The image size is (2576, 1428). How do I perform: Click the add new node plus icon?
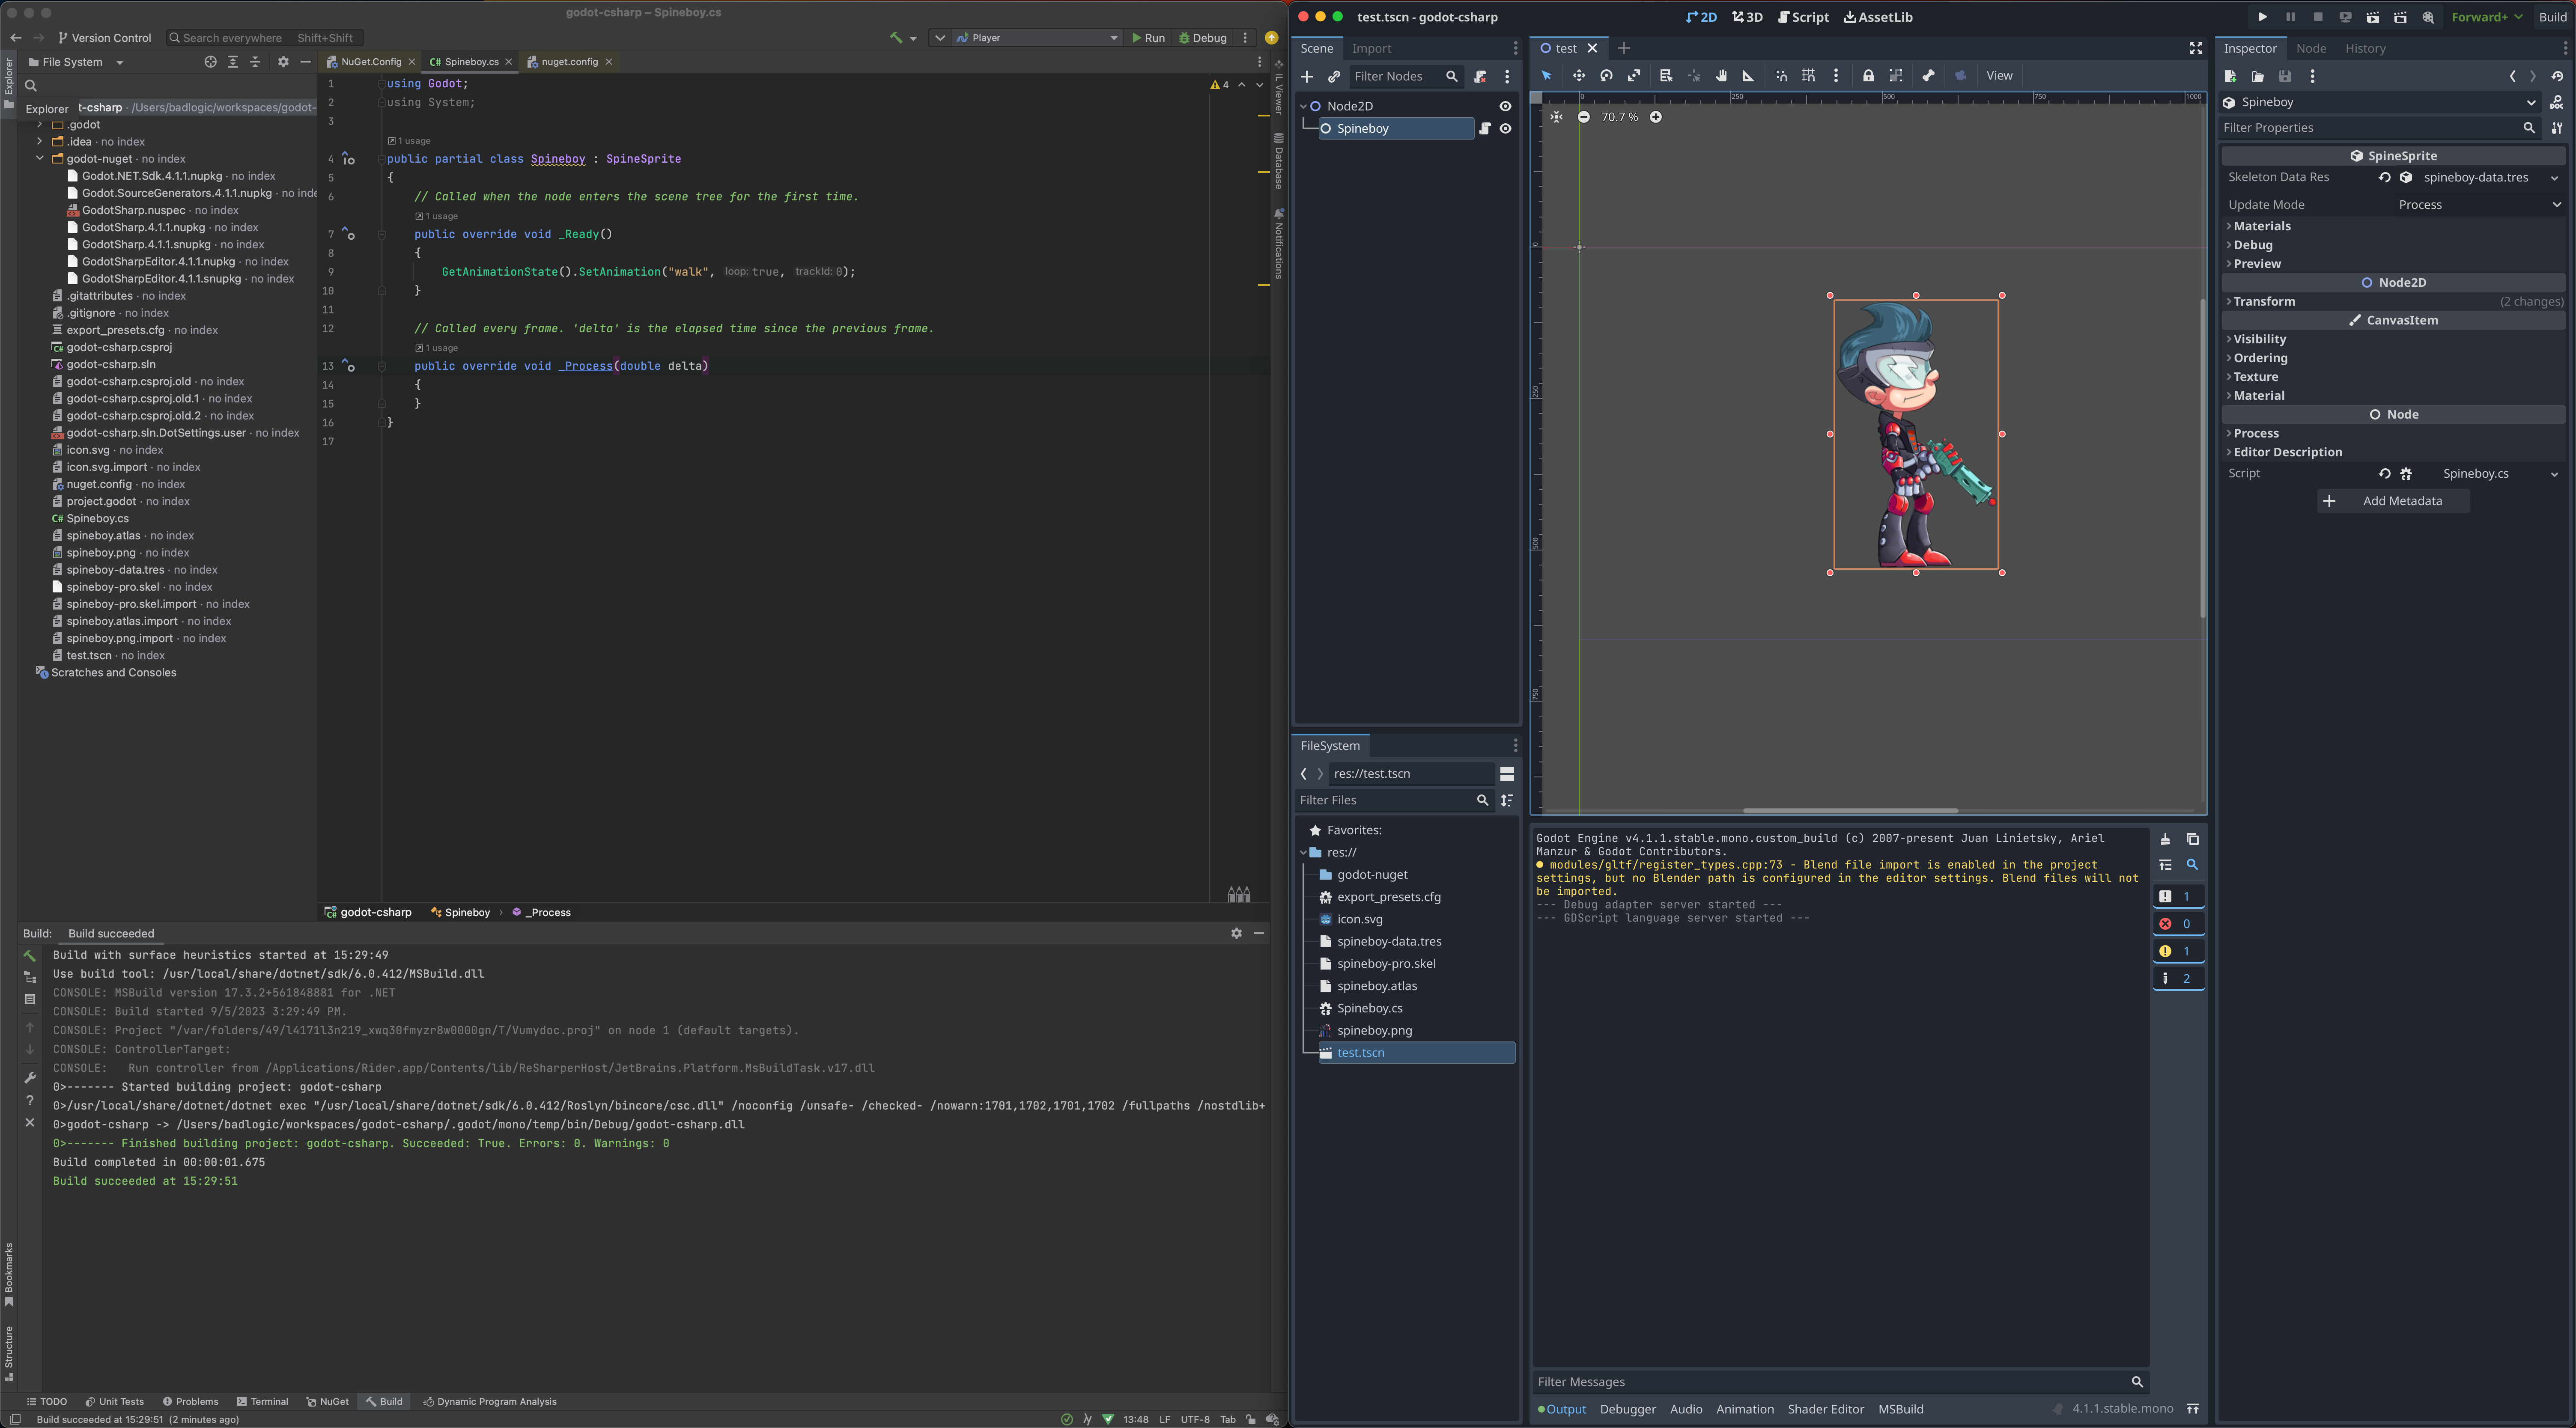(1306, 76)
